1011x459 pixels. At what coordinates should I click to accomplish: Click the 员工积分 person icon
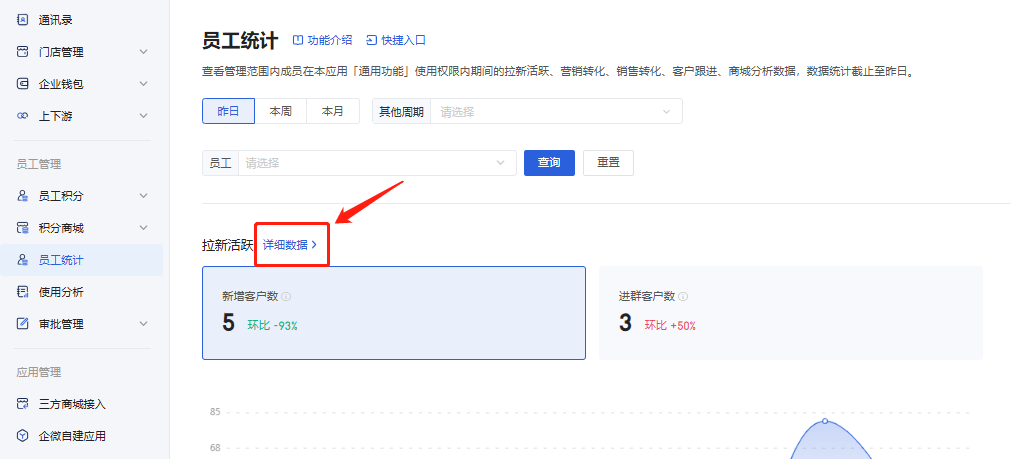[x=23, y=196]
